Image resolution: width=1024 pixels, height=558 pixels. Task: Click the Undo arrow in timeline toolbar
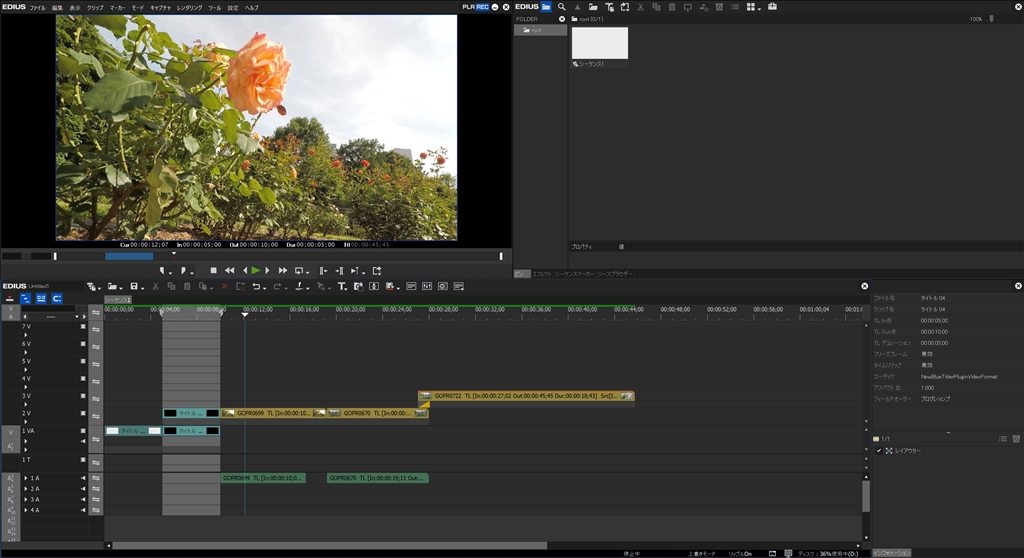[x=256, y=287]
